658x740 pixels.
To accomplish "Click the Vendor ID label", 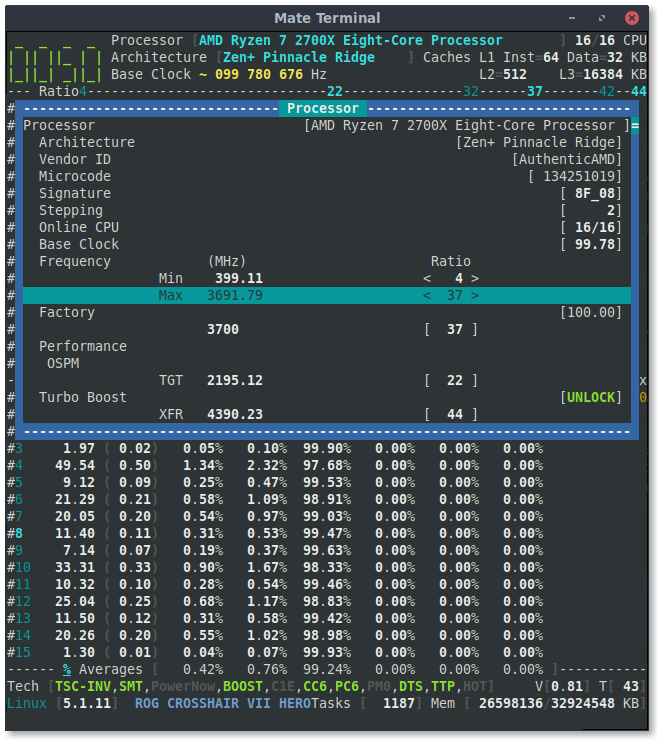I will click(75, 160).
